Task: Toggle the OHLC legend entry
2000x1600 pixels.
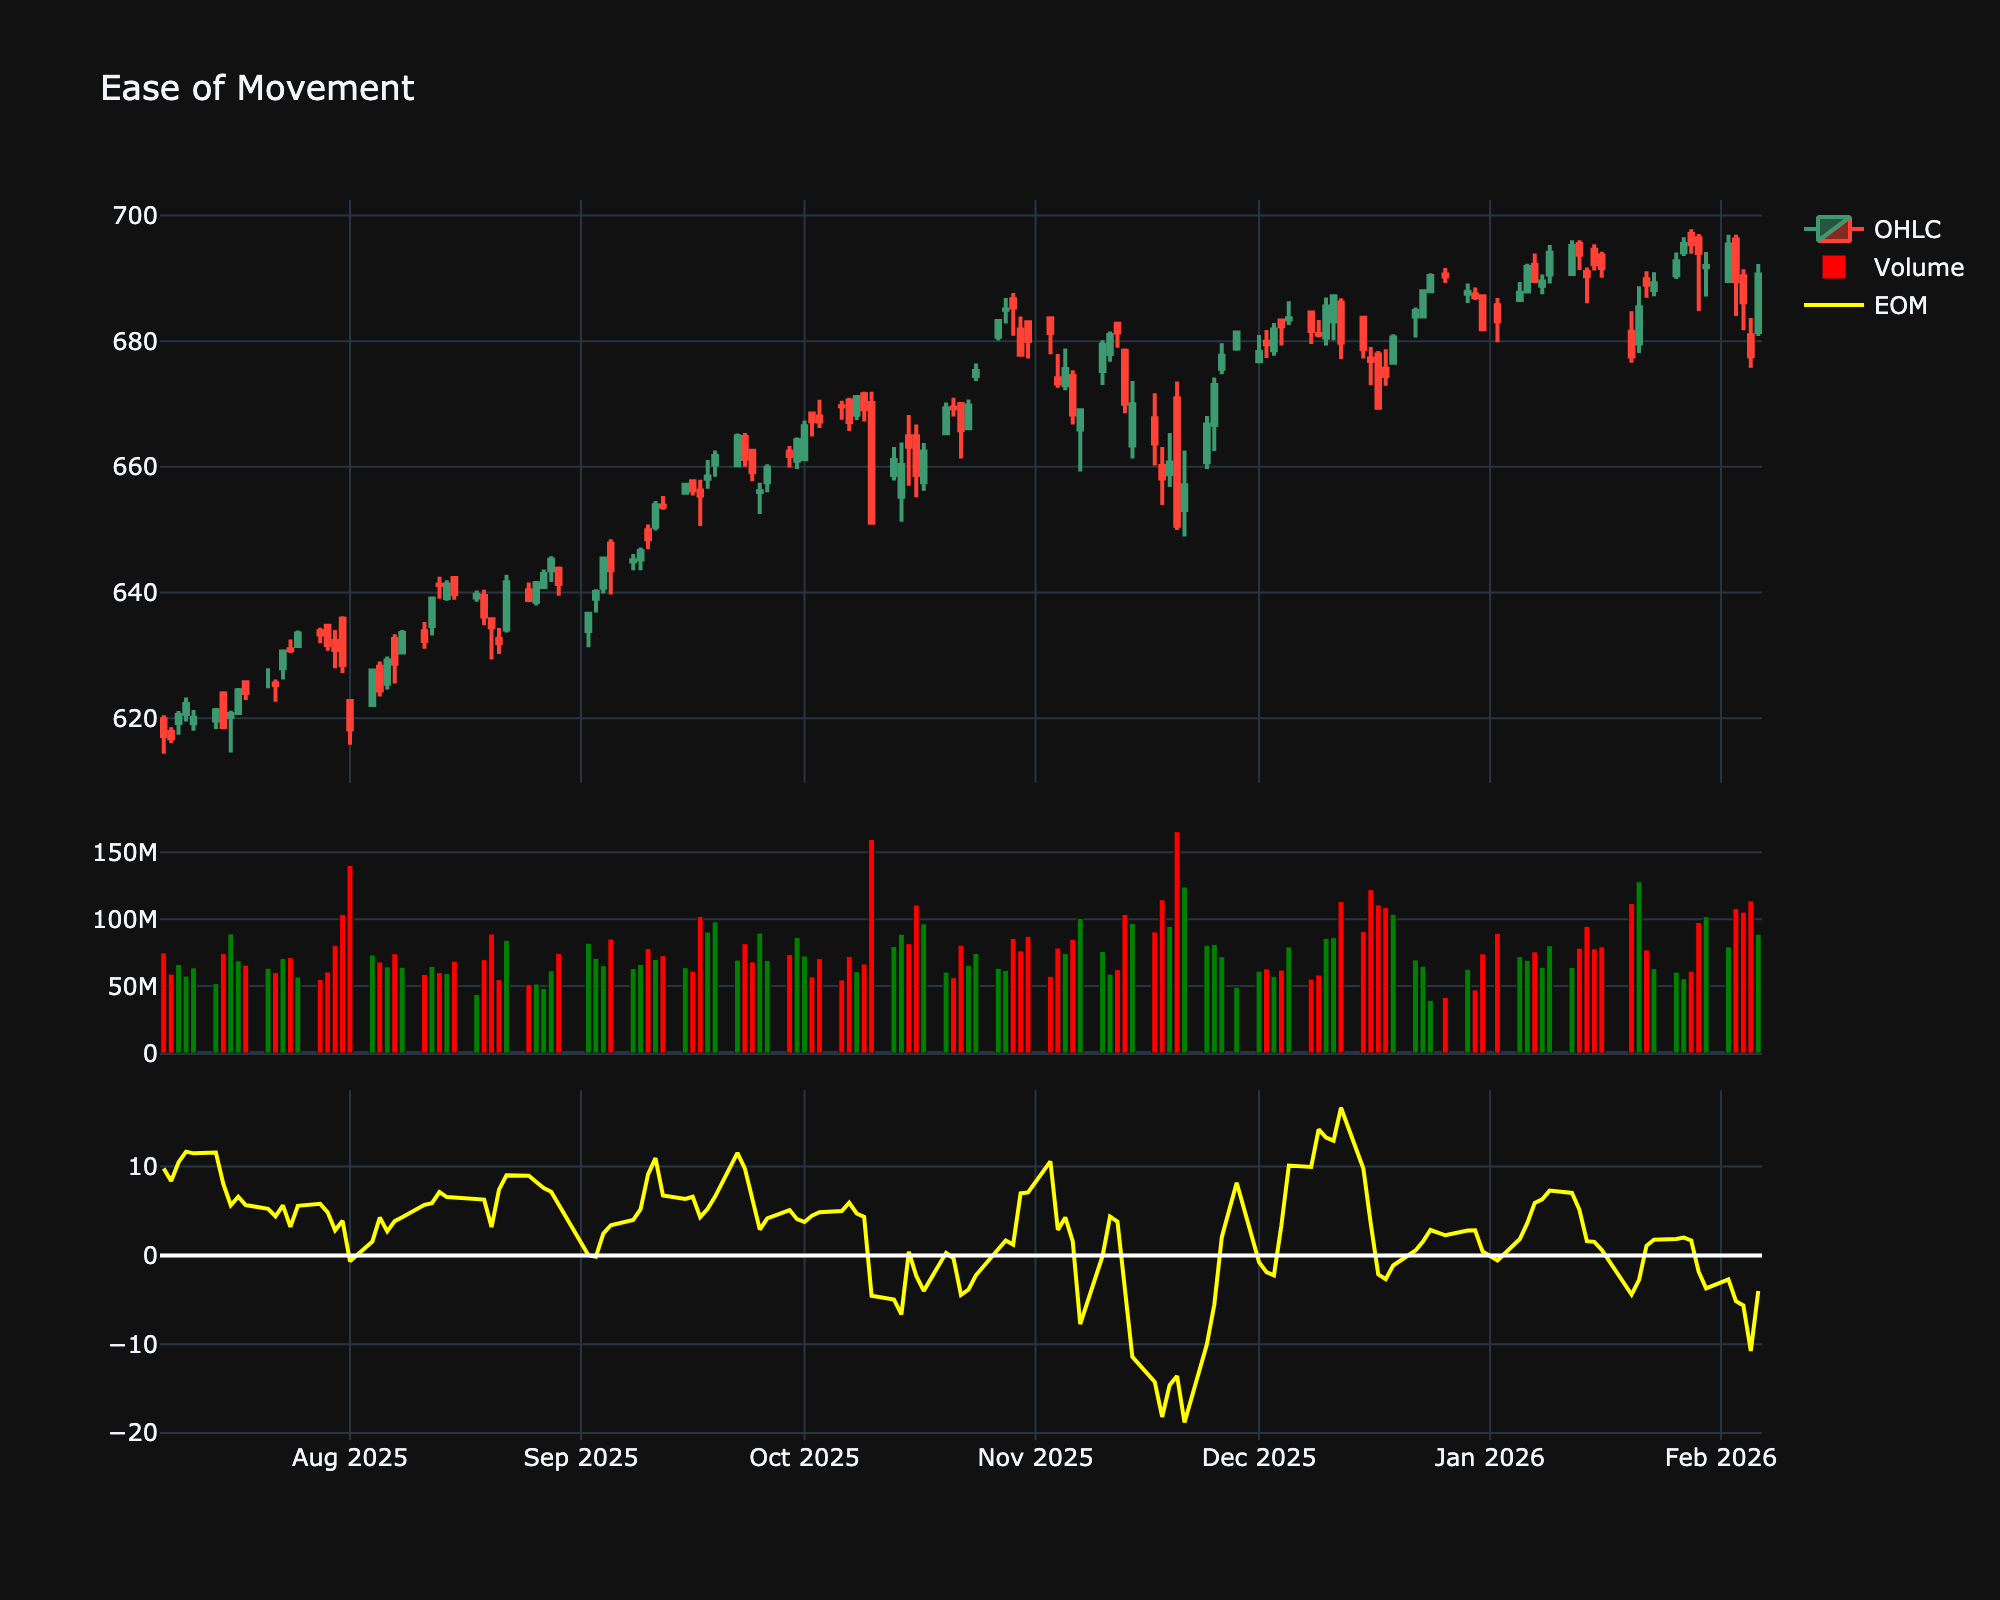Action: 1906,230
